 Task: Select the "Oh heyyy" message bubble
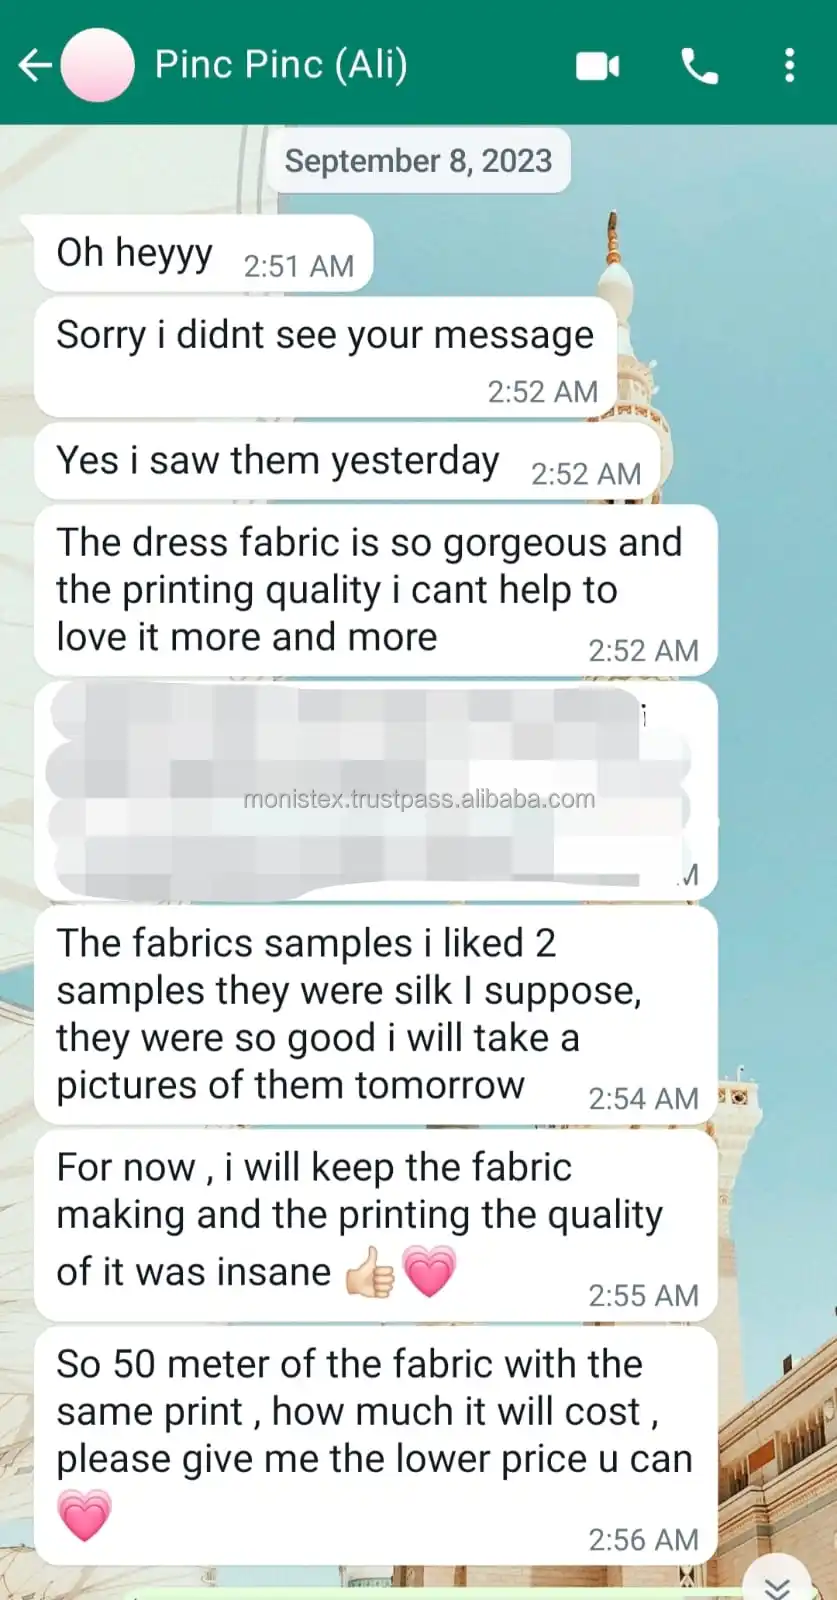(x=203, y=254)
